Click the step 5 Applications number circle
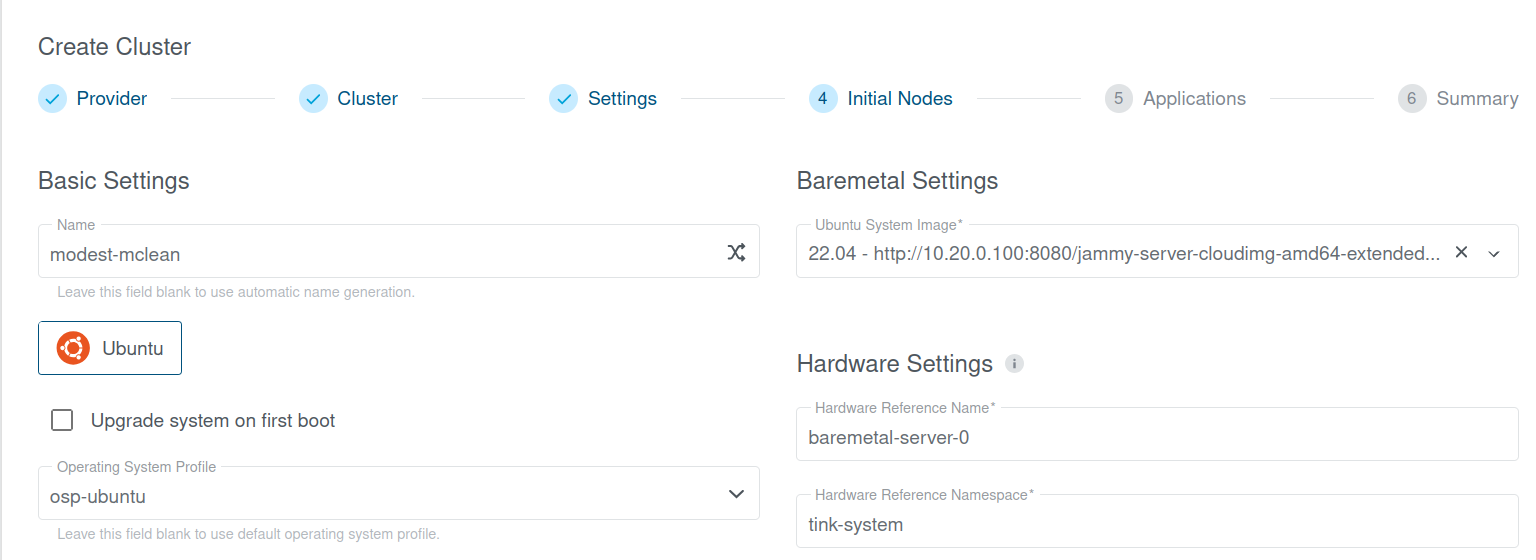The width and height of the screenshot is (1536, 560). coord(1118,99)
